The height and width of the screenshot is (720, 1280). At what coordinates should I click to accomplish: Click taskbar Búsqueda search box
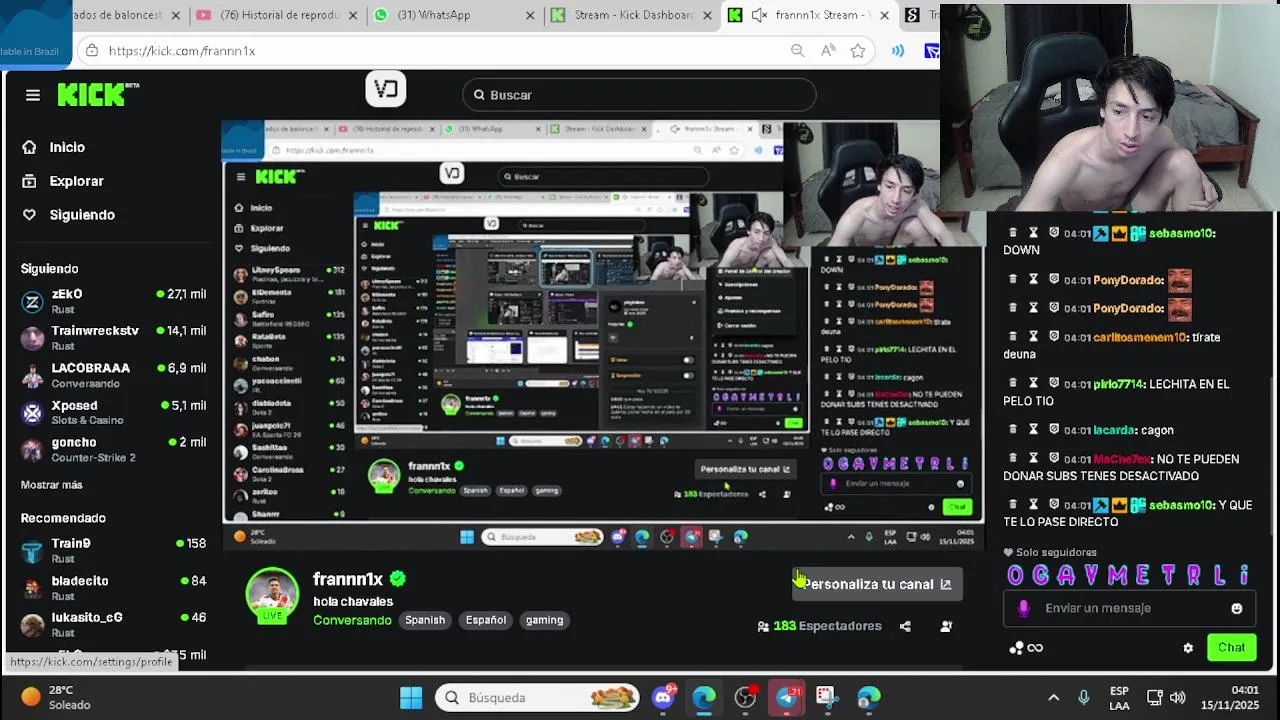click(537, 697)
